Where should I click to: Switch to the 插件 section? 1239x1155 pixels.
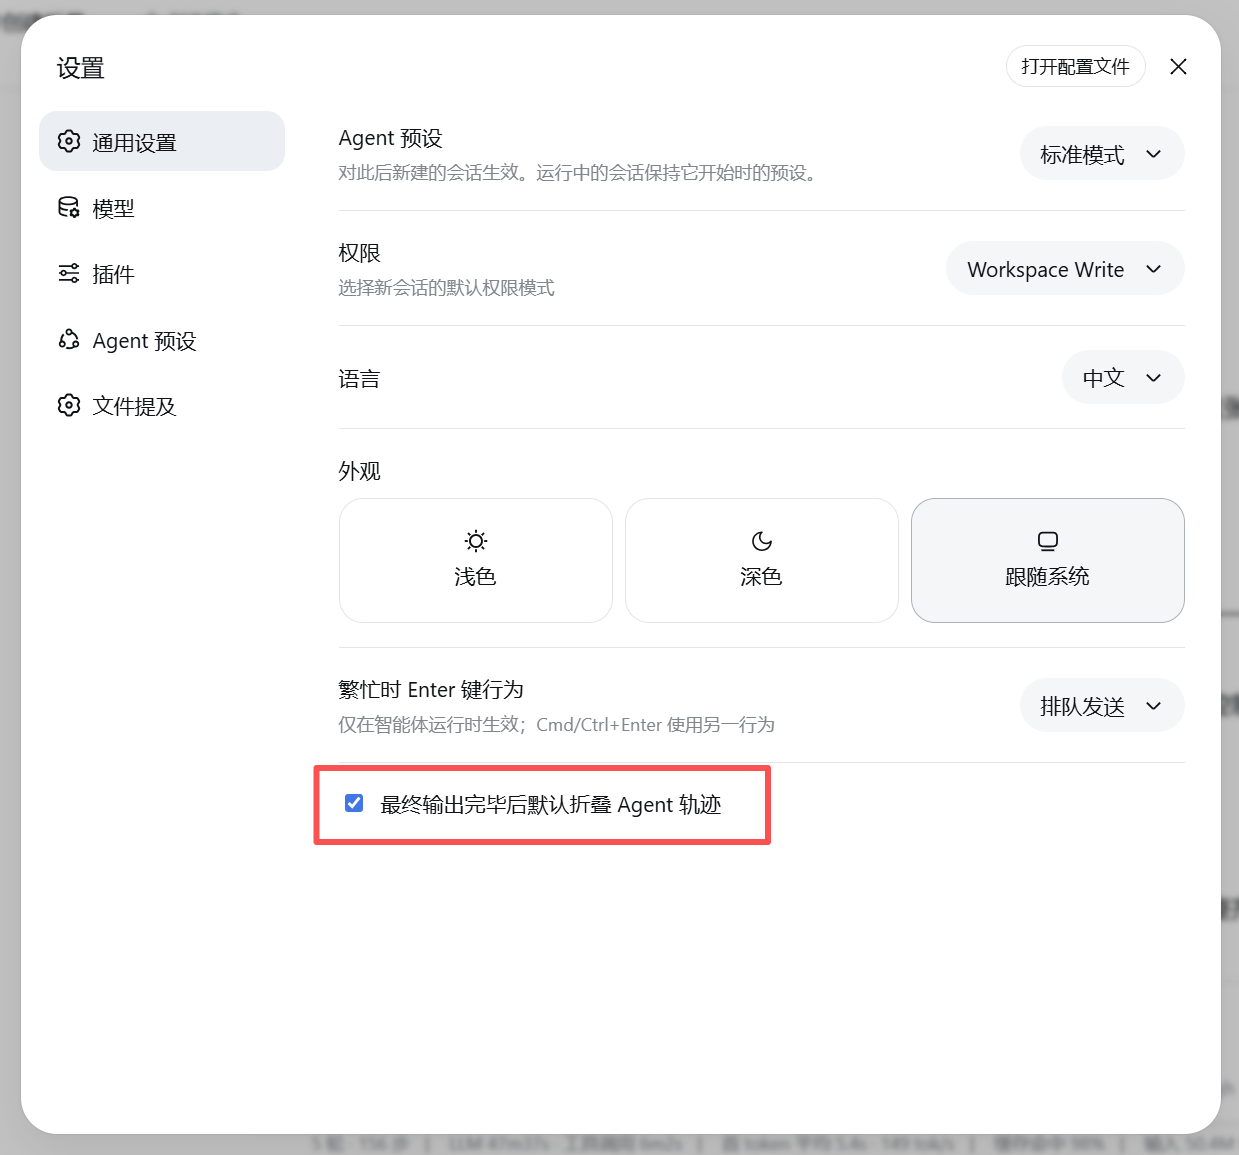point(162,273)
